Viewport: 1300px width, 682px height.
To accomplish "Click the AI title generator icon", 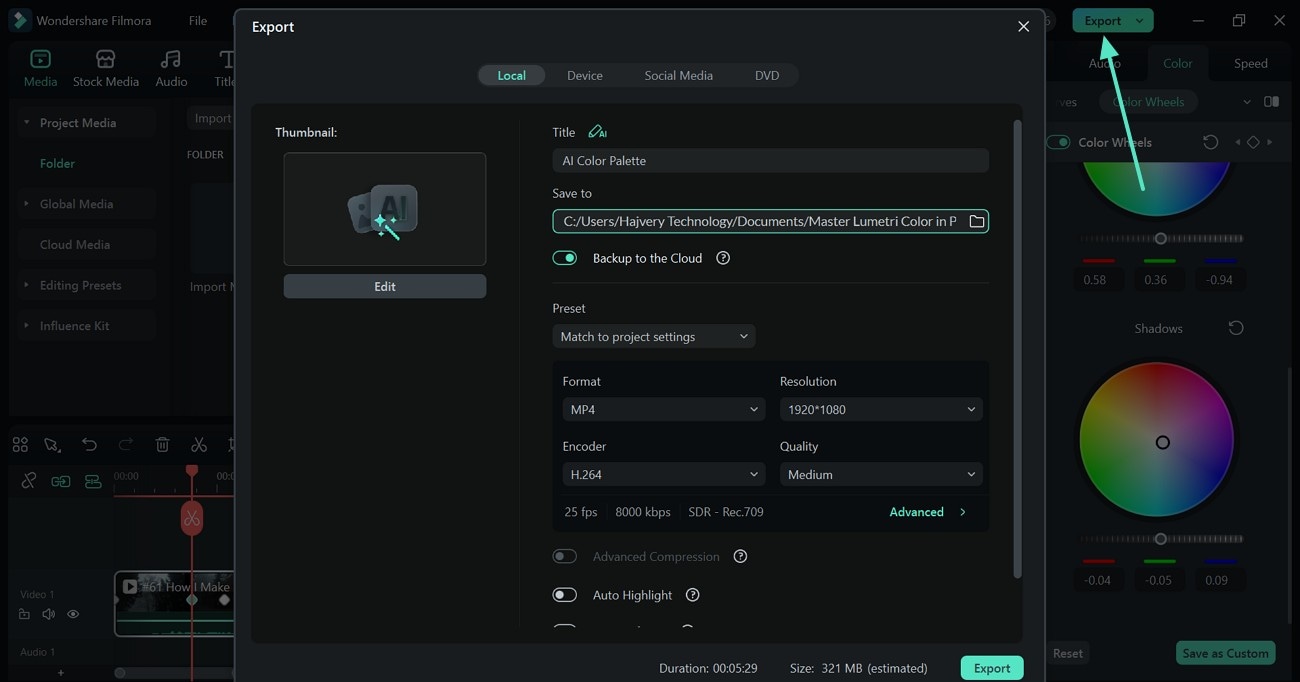I will [x=597, y=132].
